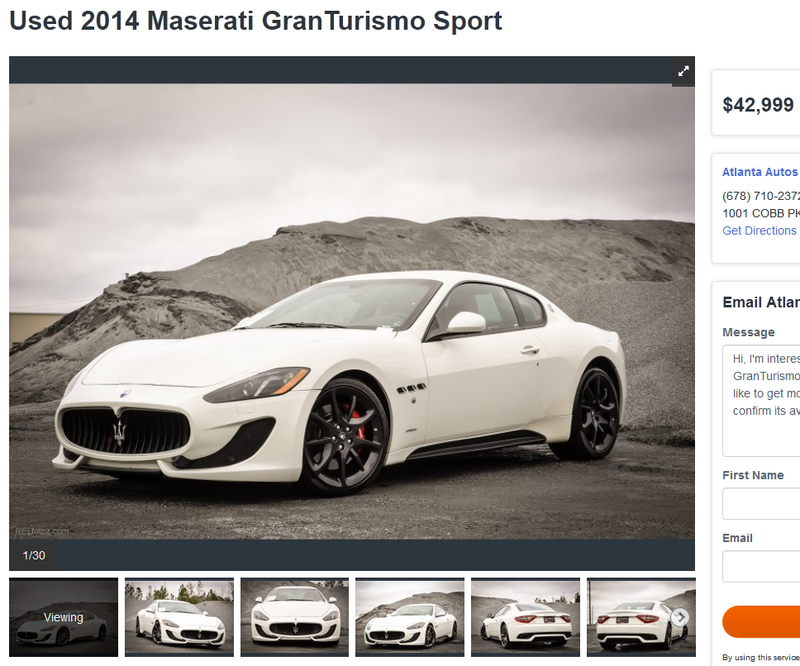Open fourth thumbnail of car by hill
800x666 pixels.
click(410, 617)
